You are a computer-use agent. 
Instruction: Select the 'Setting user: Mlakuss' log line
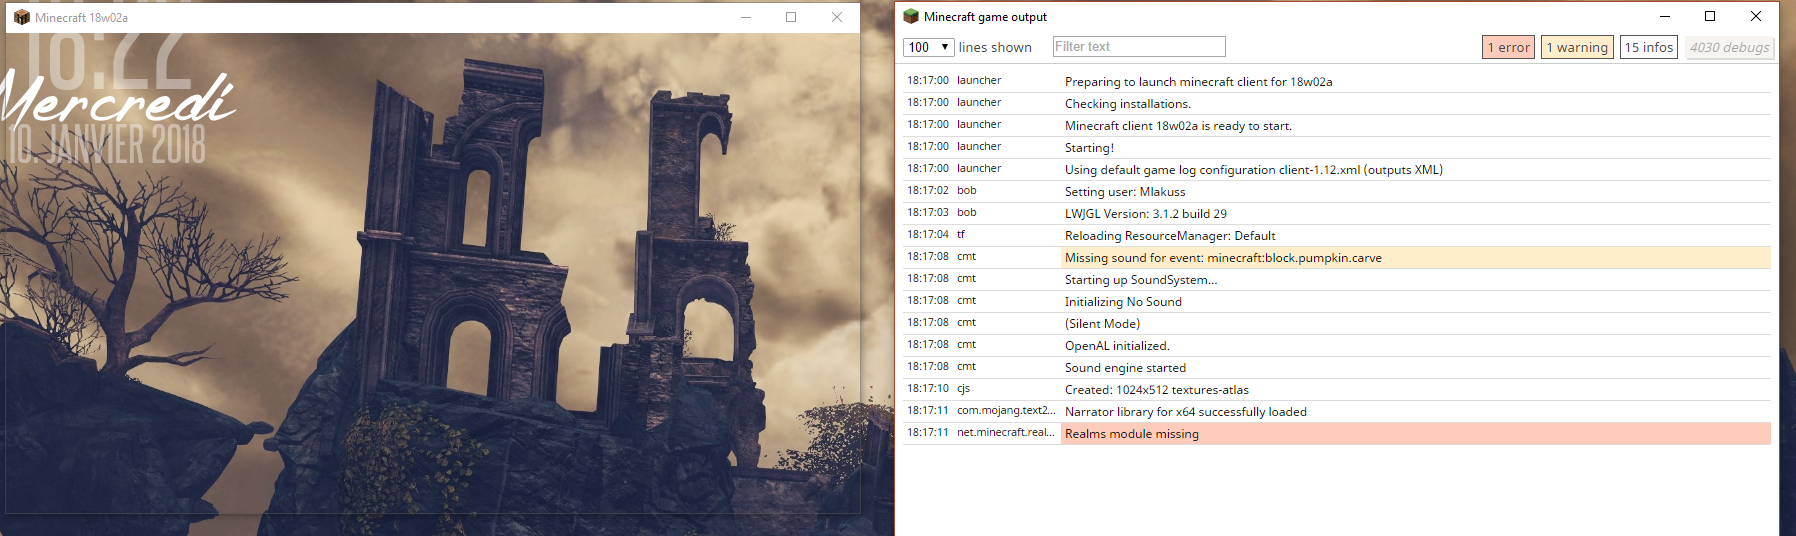(1336, 191)
